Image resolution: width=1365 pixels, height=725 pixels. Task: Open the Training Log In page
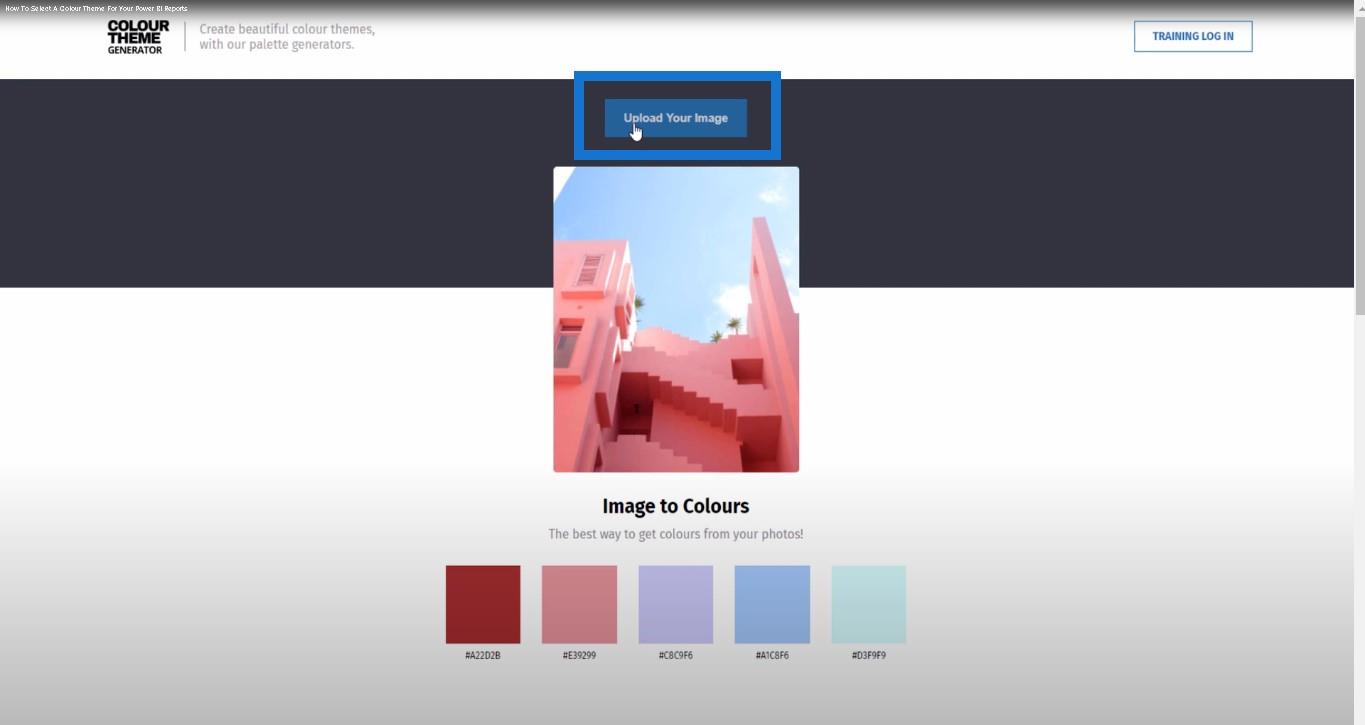point(1193,36)
